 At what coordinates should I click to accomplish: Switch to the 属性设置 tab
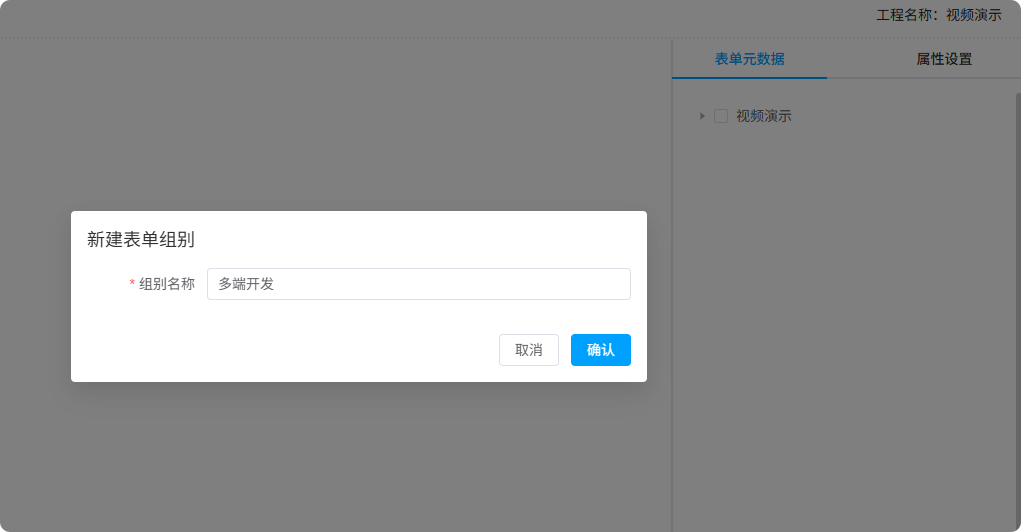943,59
